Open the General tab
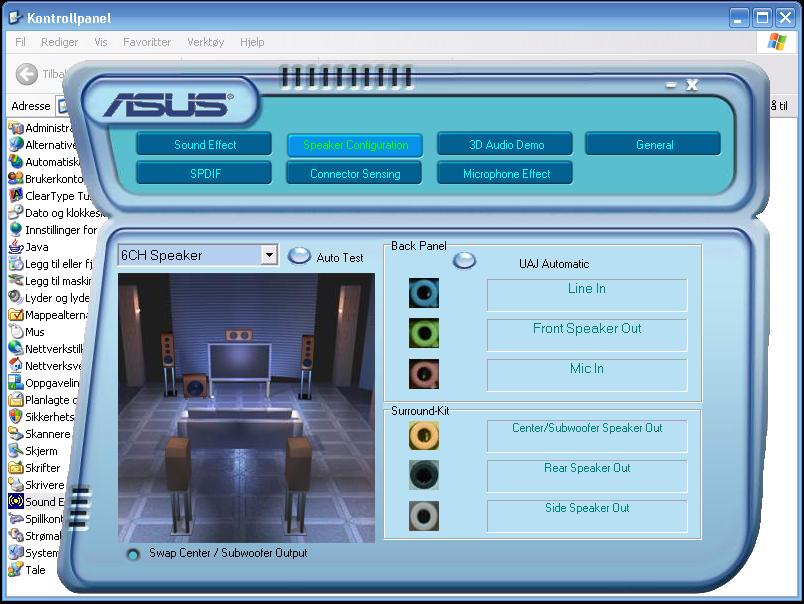This screenshot has width=804, height=604. (x=653, y=145)
